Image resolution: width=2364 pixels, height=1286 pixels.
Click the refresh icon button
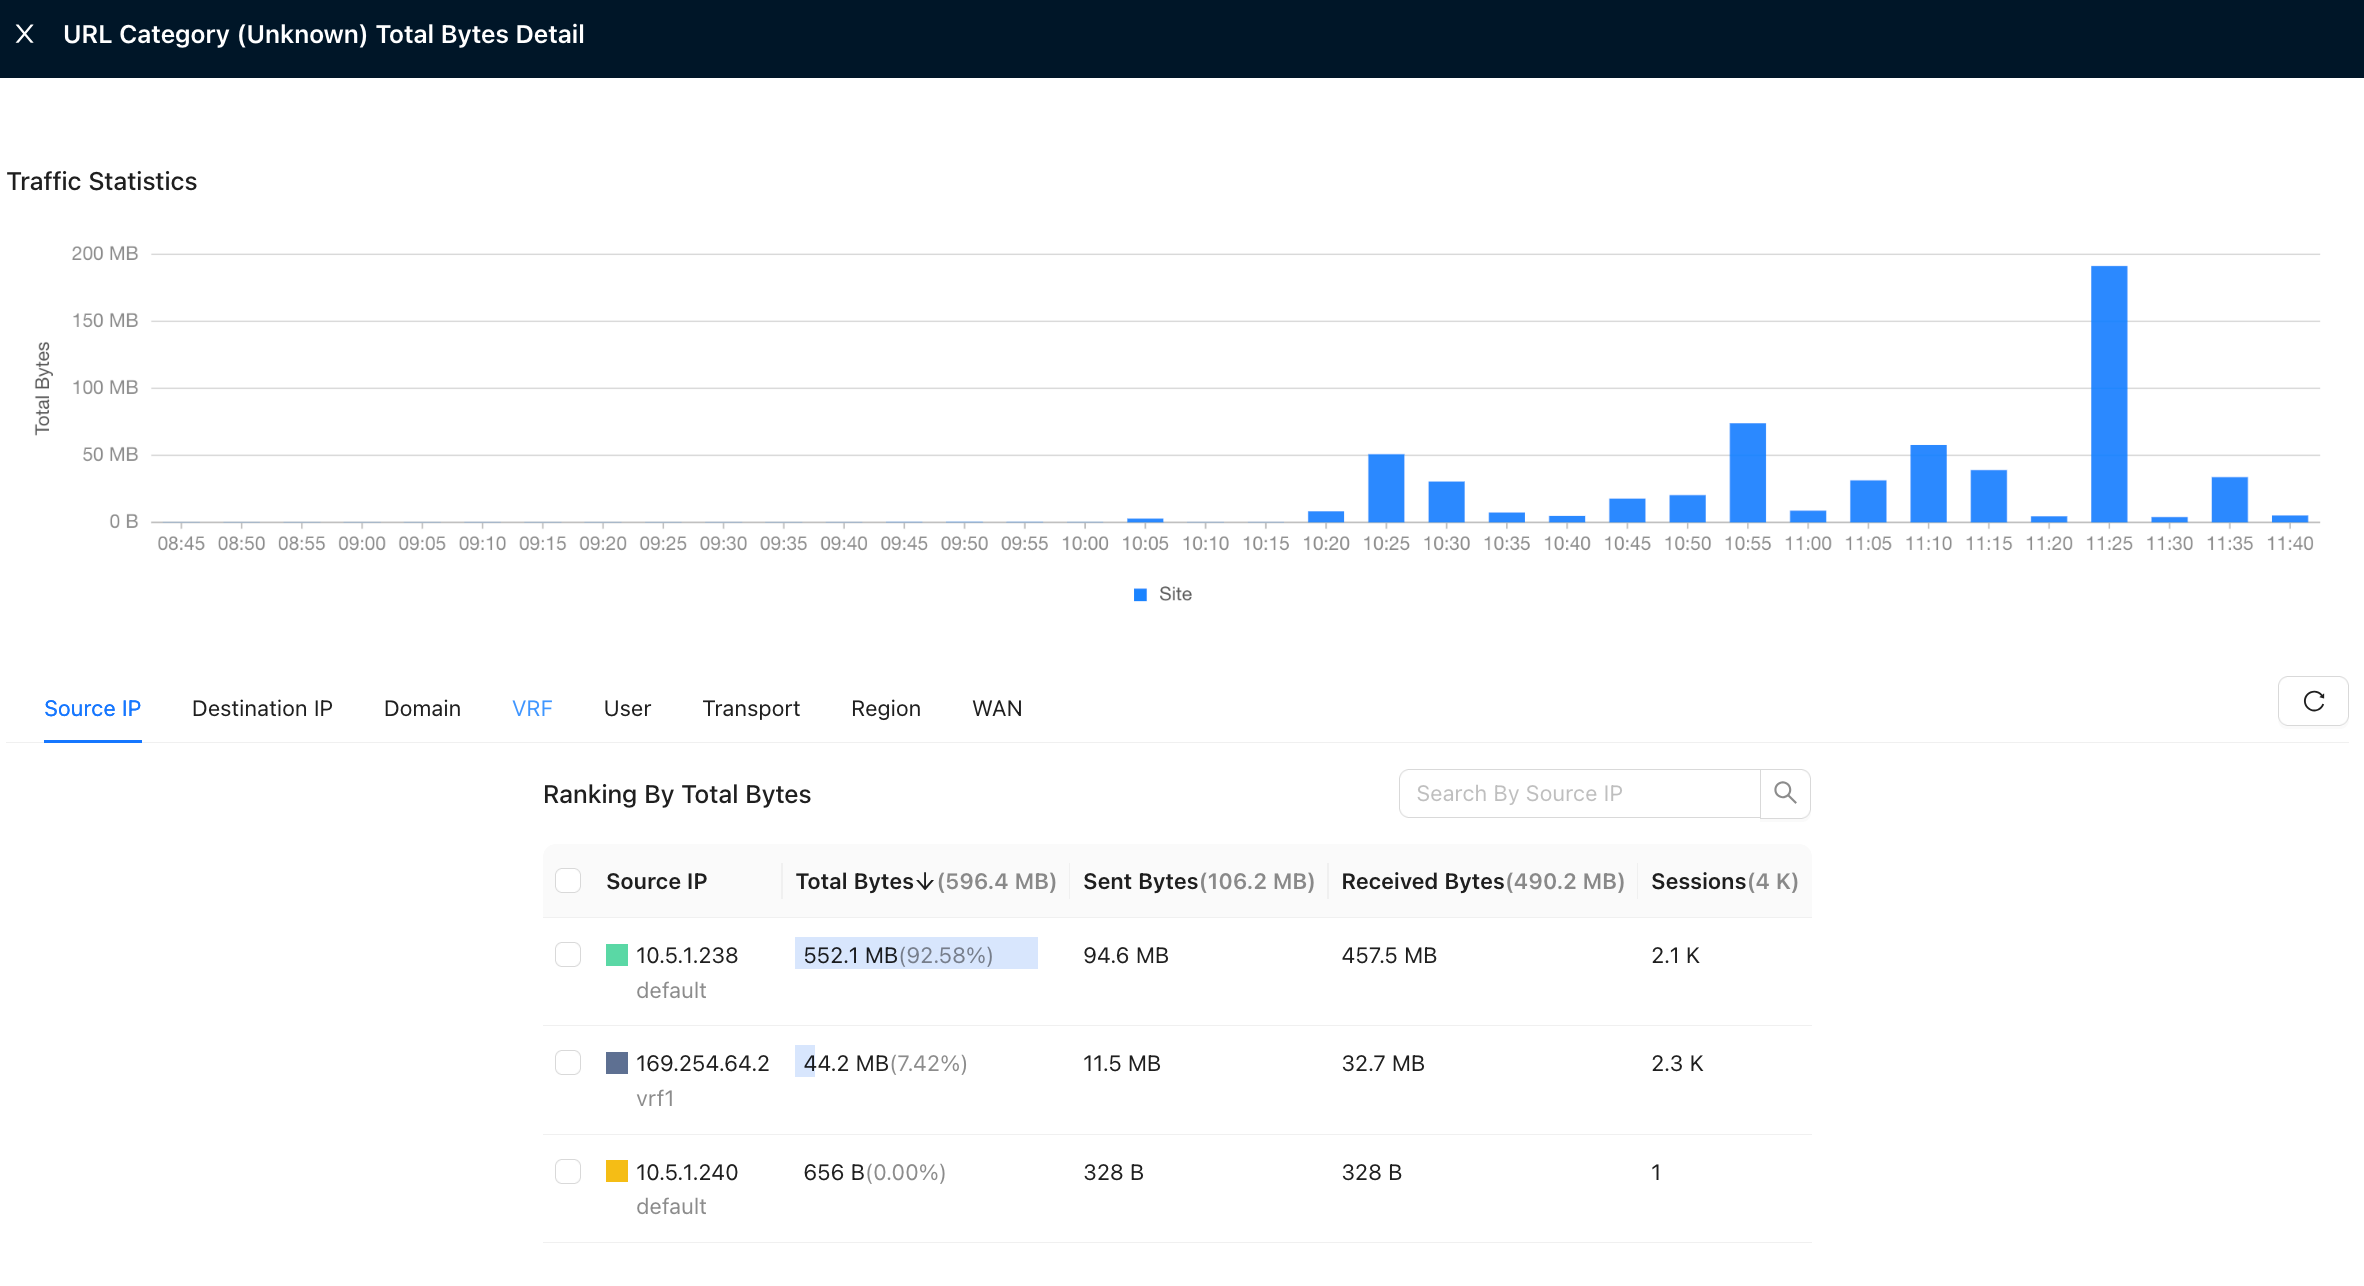click(2313, 701)
